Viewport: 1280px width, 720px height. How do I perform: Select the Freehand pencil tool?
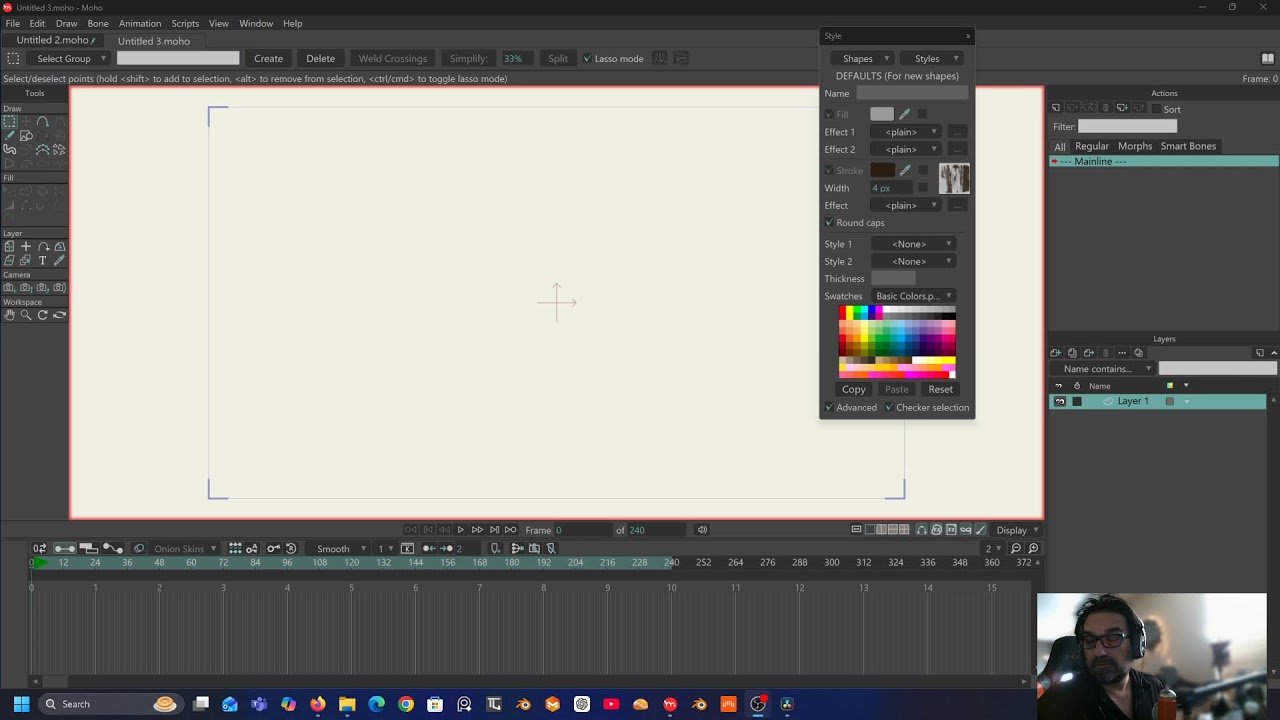click(9, 136)
